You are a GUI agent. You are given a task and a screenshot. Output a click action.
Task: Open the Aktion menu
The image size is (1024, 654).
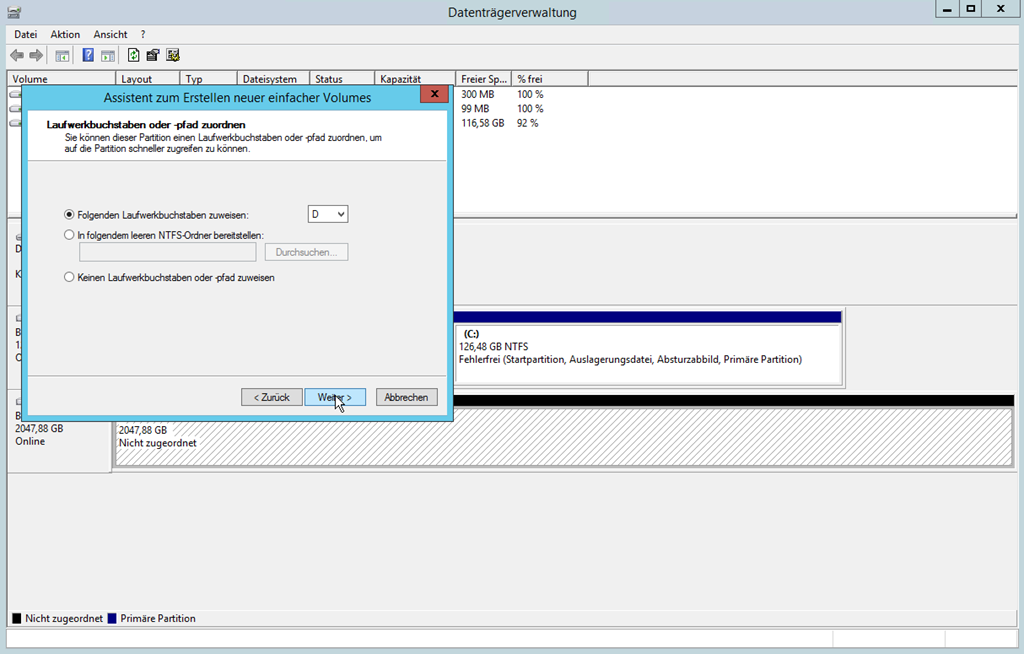pos(65,34)
